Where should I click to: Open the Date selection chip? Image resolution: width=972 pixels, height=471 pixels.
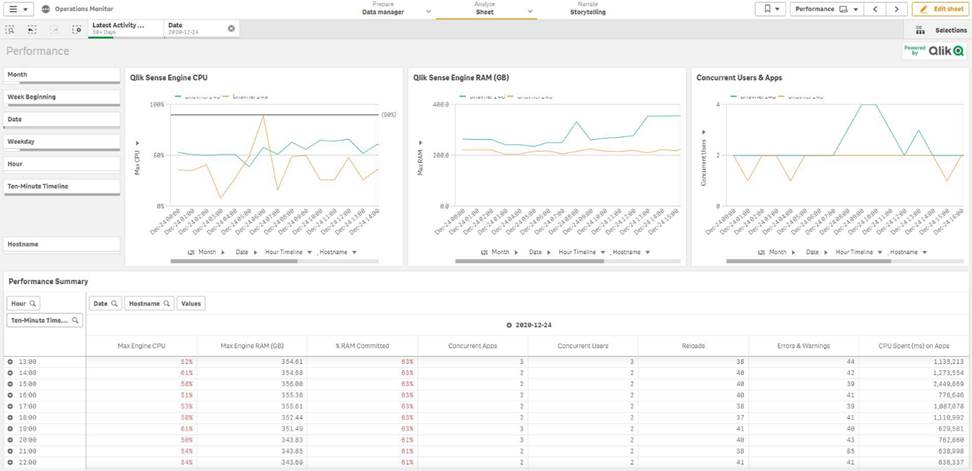pos(195,29)
